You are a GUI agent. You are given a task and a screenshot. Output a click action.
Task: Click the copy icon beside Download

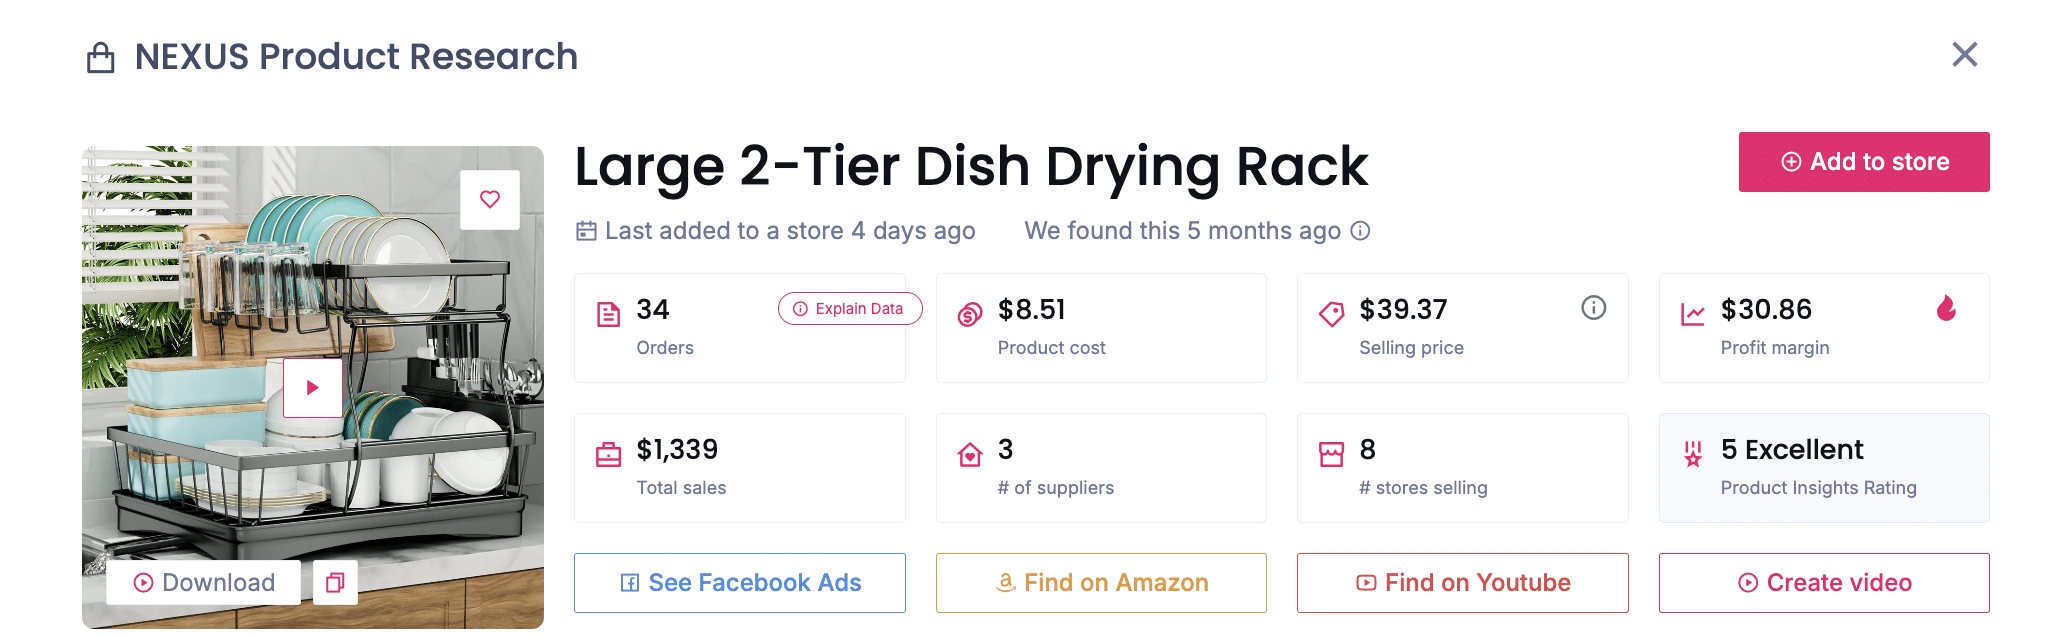(335, 582)
